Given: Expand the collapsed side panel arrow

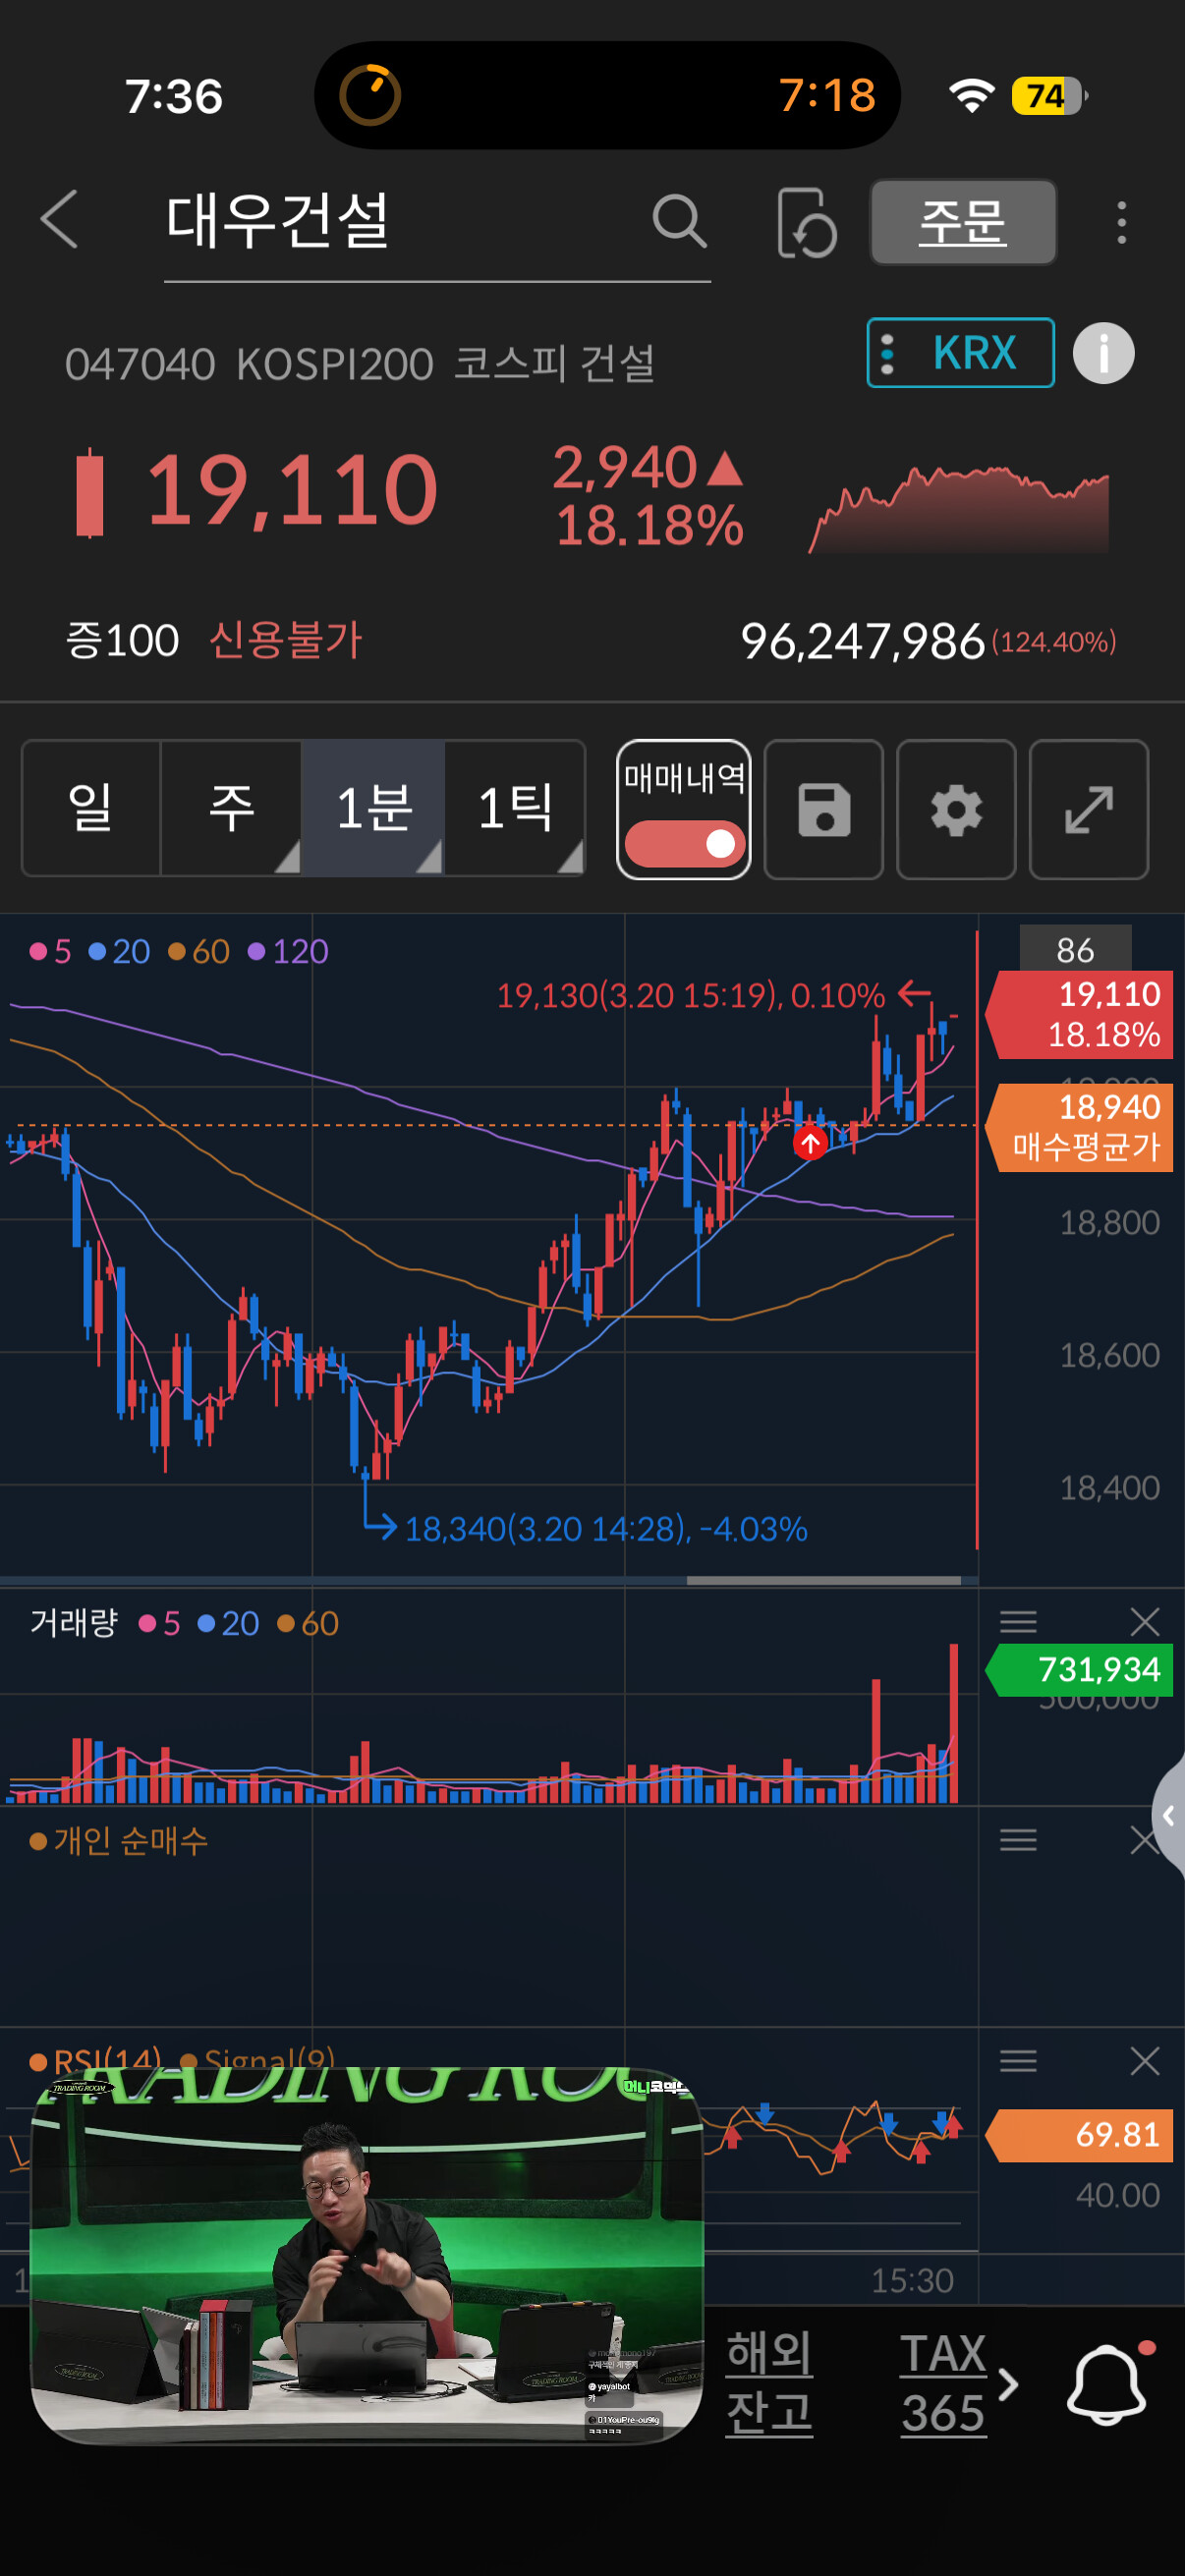Looking at the screenshot, I should (1168, 1815).
